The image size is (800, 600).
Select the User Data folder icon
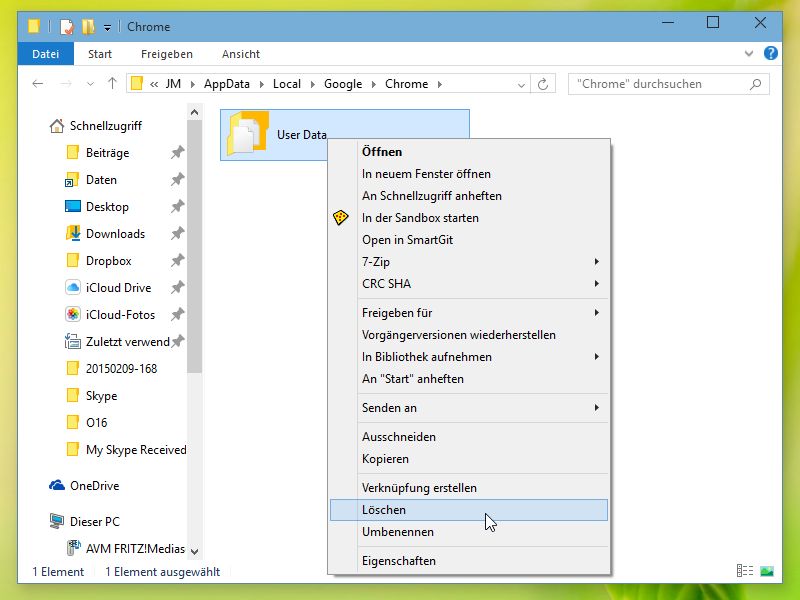point(248,133)
